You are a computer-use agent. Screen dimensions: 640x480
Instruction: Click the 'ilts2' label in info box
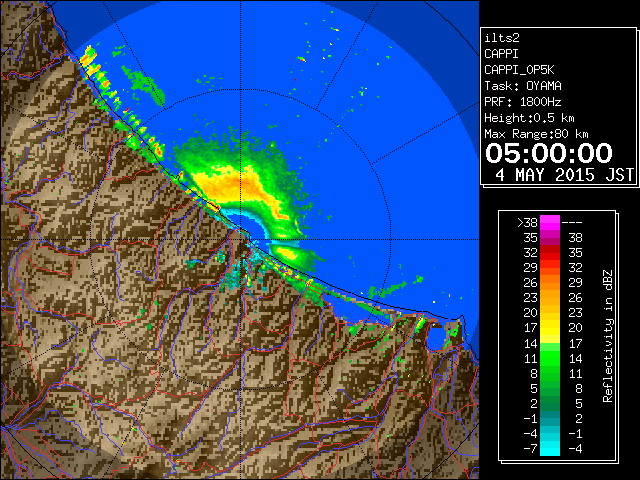coord(502,38)
